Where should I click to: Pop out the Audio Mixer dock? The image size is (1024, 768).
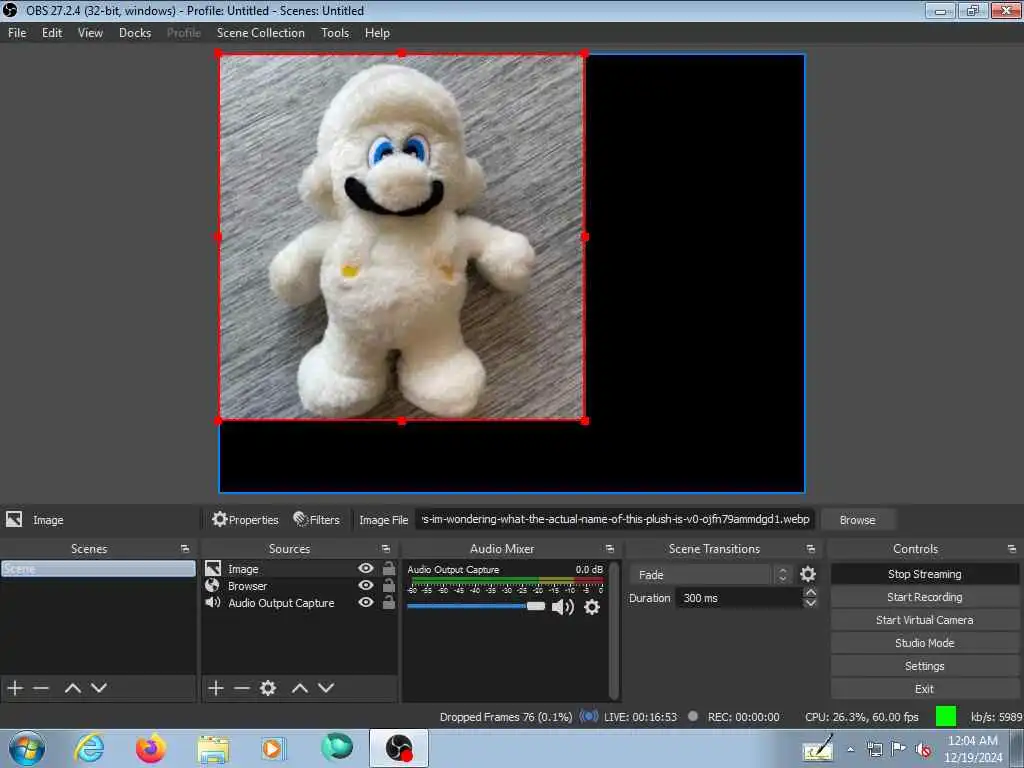[610, 549]
